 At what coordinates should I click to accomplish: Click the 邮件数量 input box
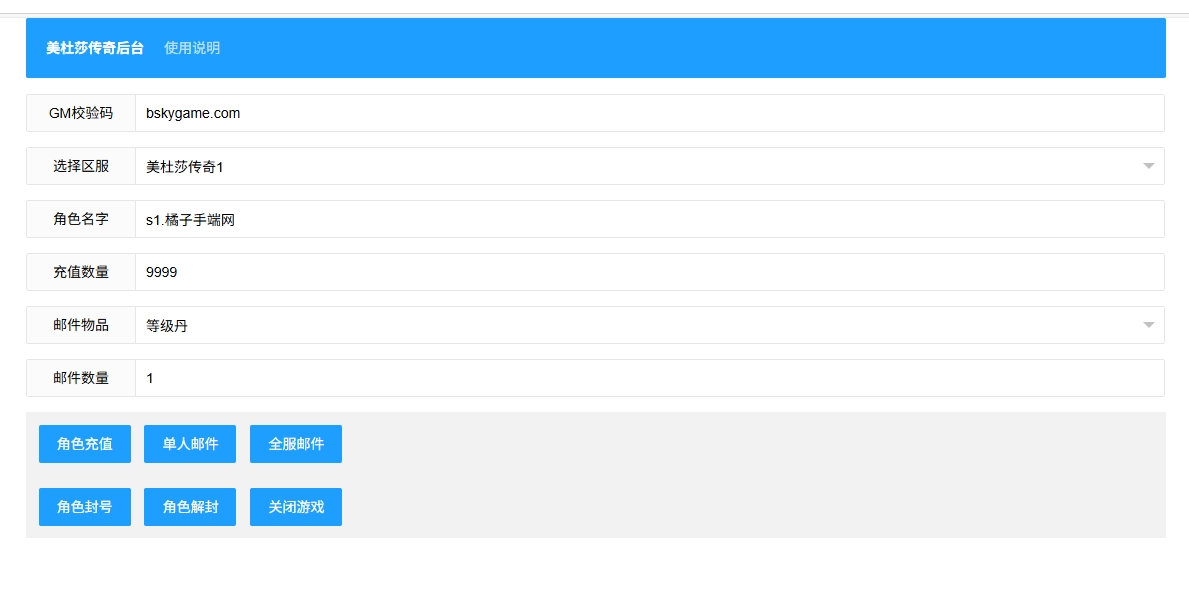pos(650,378)
